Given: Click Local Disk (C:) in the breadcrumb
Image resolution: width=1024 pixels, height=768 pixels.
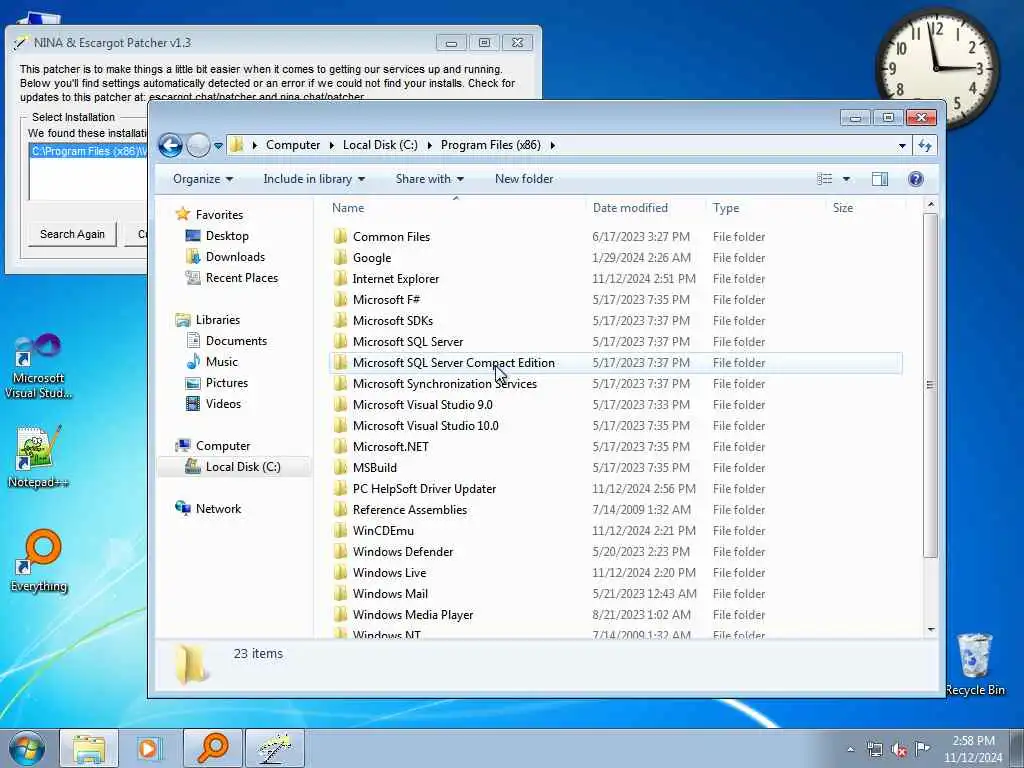Looking at the screenshot, I should 380,145.
